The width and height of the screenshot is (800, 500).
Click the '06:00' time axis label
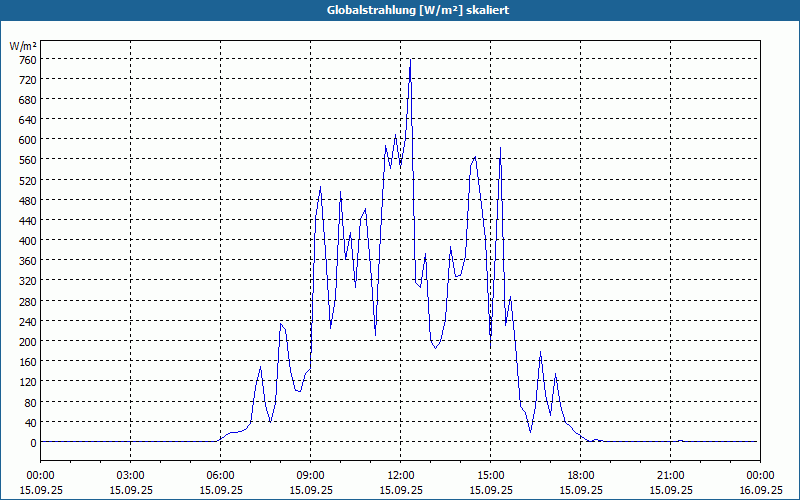[x=220, y=476]
